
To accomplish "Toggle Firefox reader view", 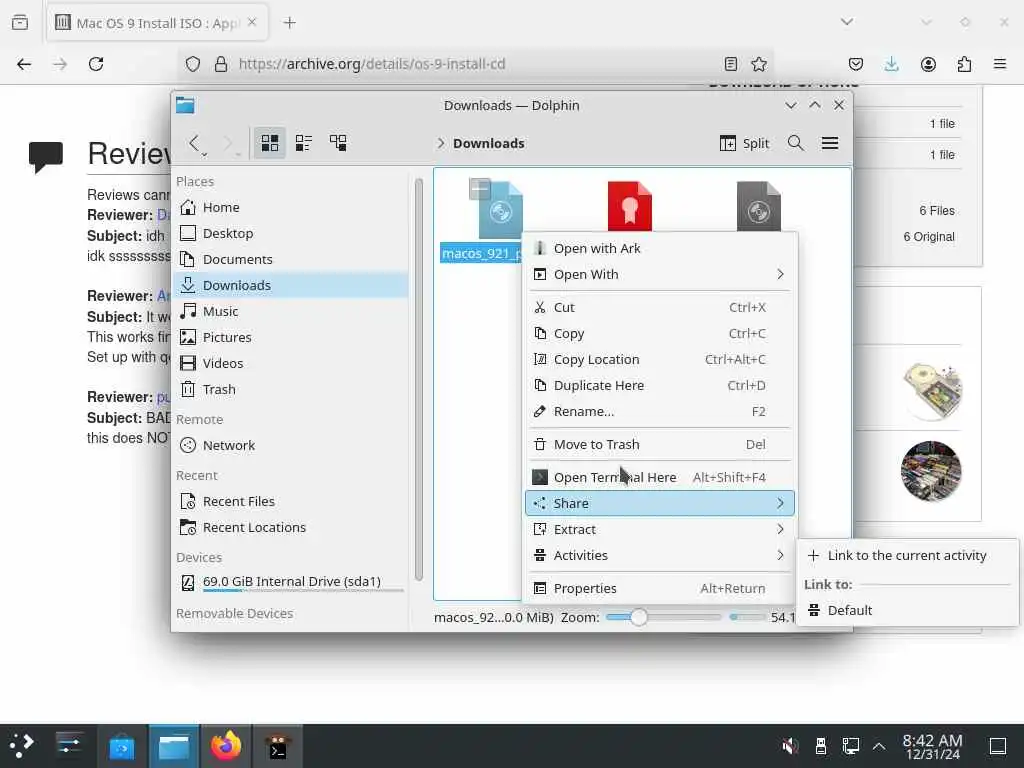I will (x=731, y=64).
